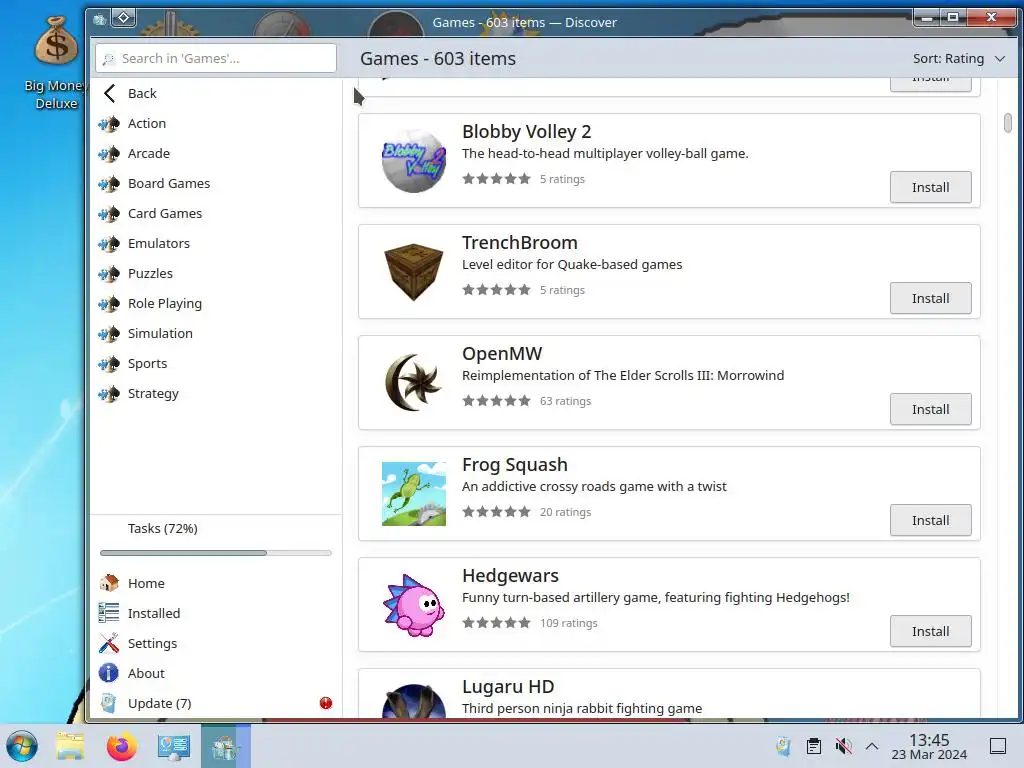Install Blobby Volley 2
Viewport: 1024px width, 768px height.
click(931, 187)
